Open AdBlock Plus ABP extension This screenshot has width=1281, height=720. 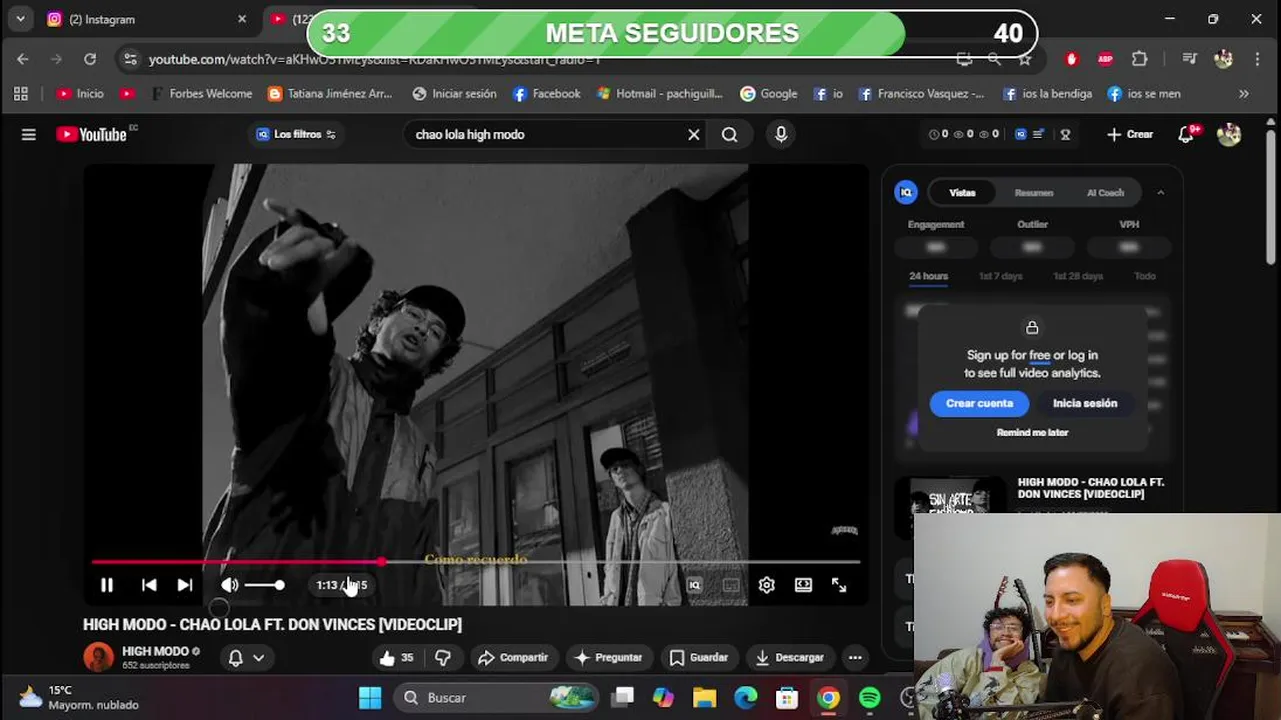click(x=1105, y=59)
